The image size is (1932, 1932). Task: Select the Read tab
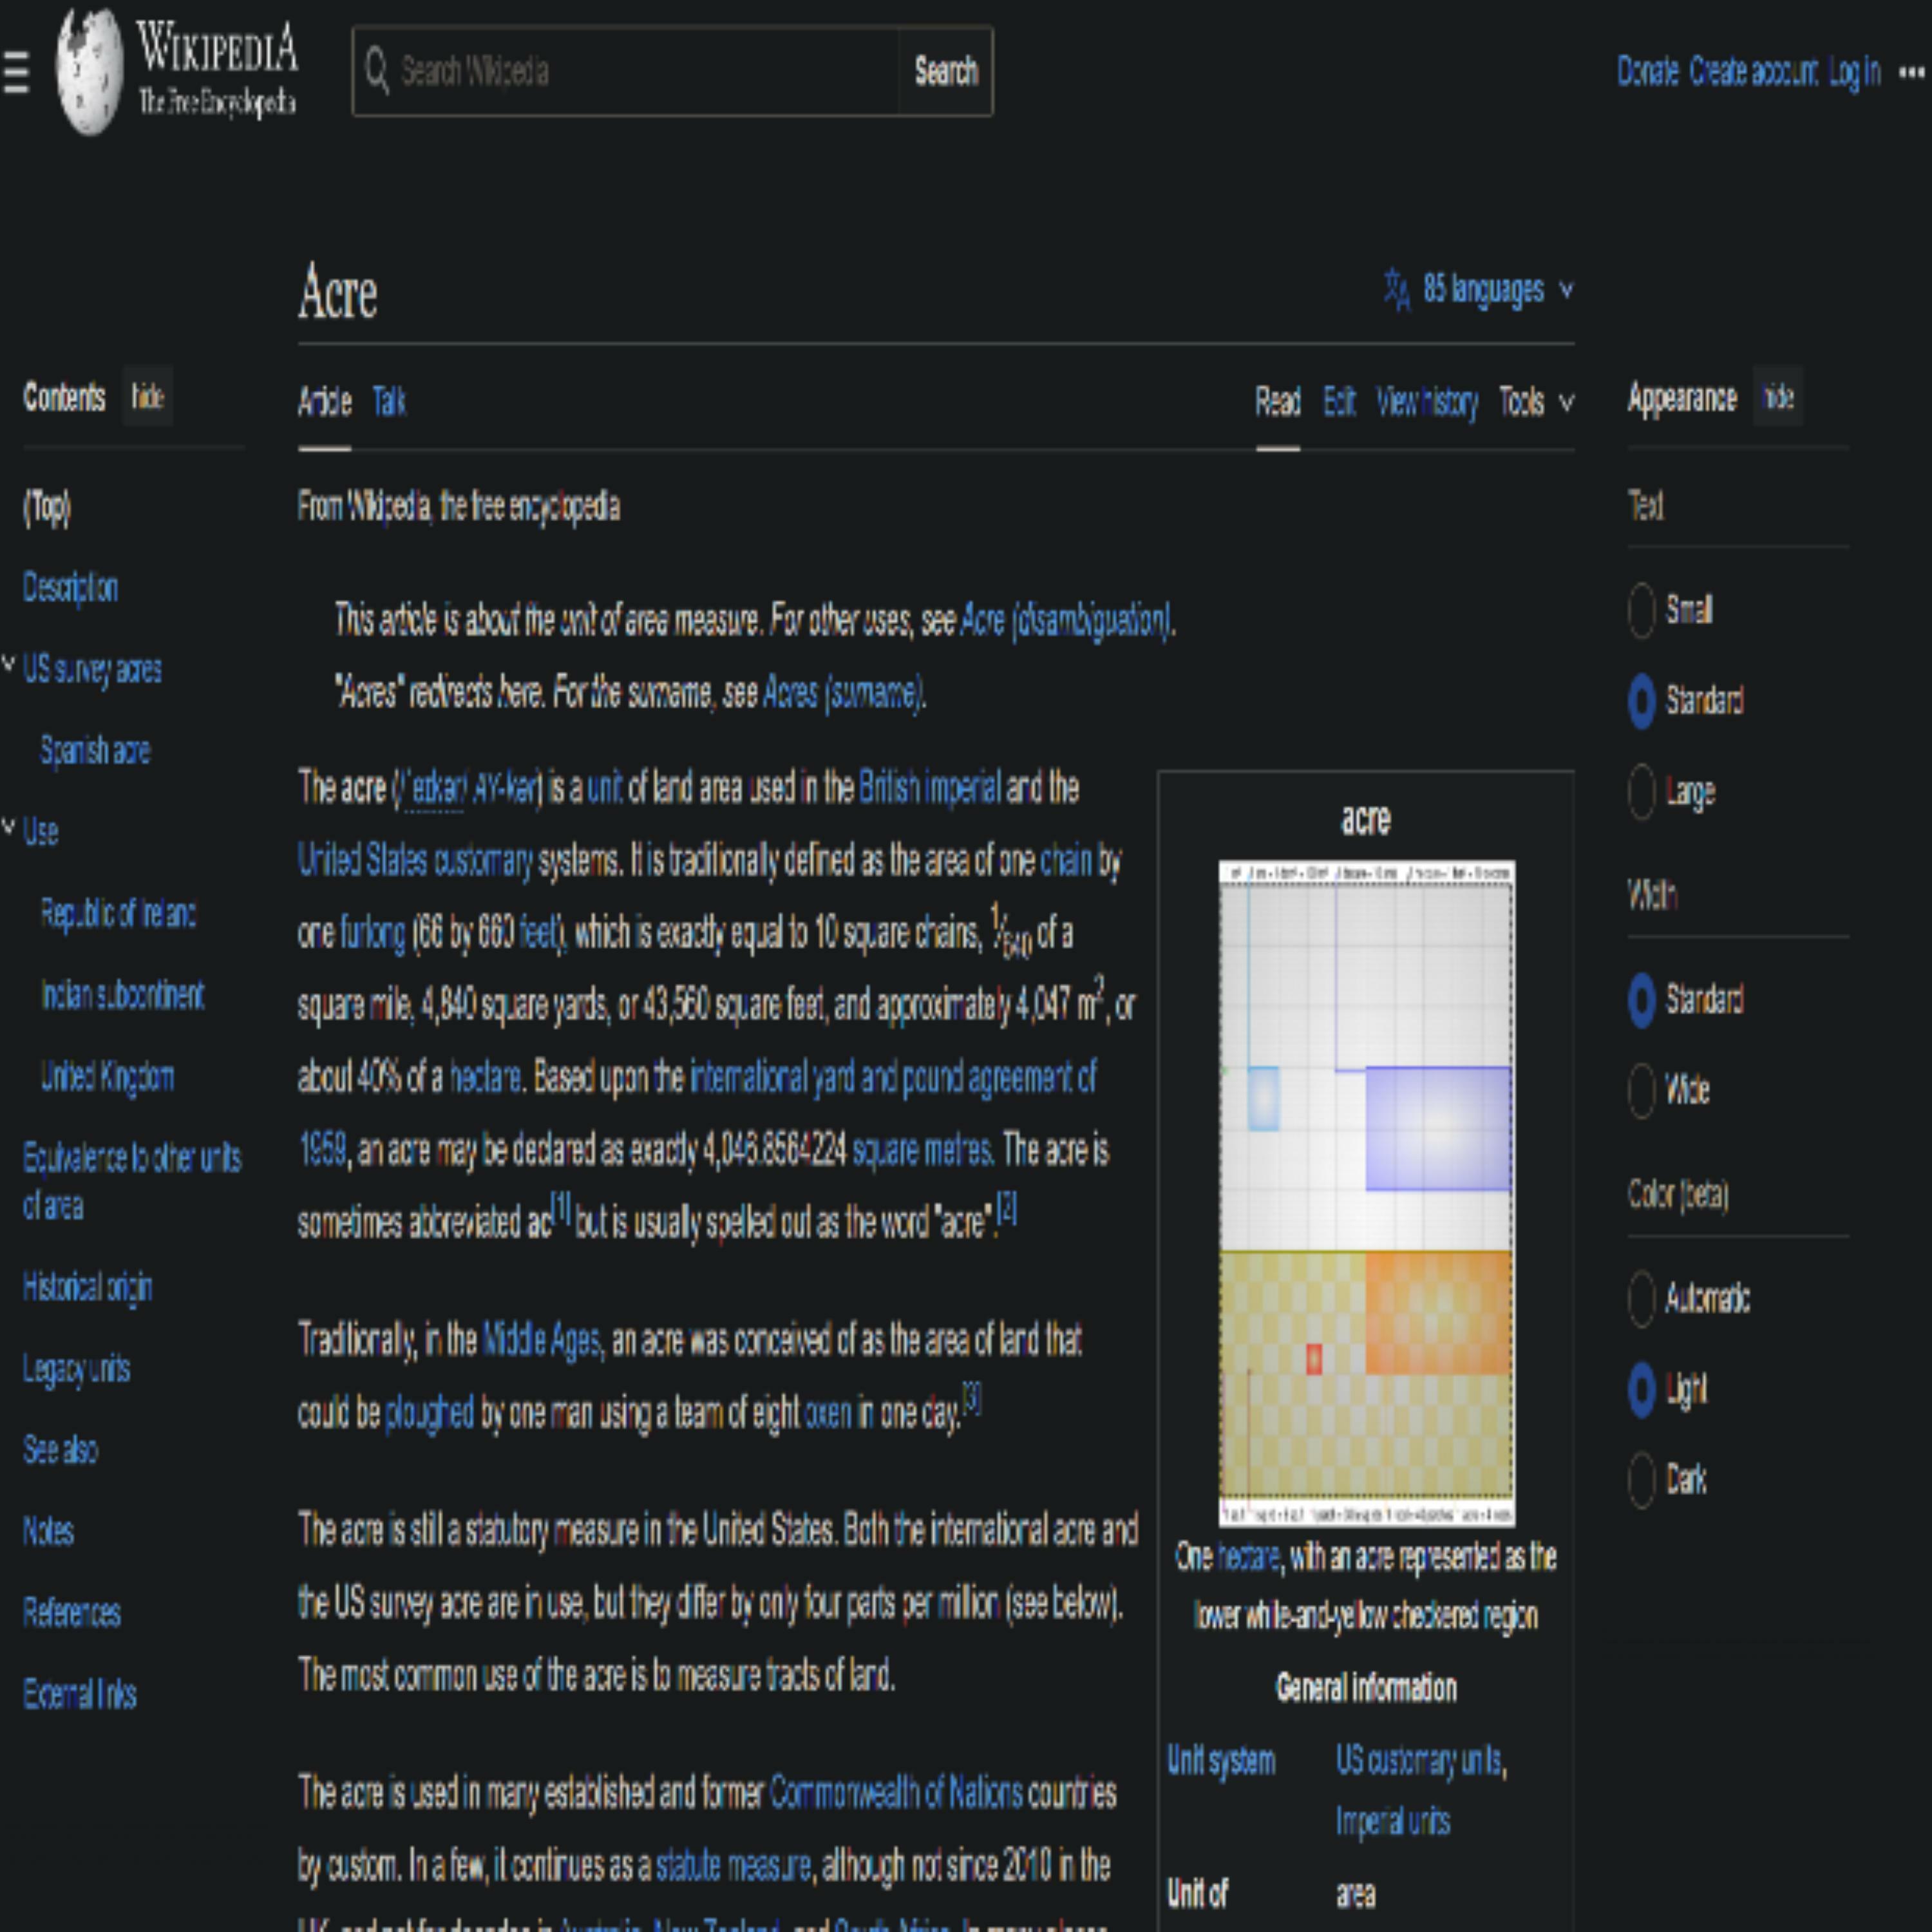click(x=1277, y=402)
